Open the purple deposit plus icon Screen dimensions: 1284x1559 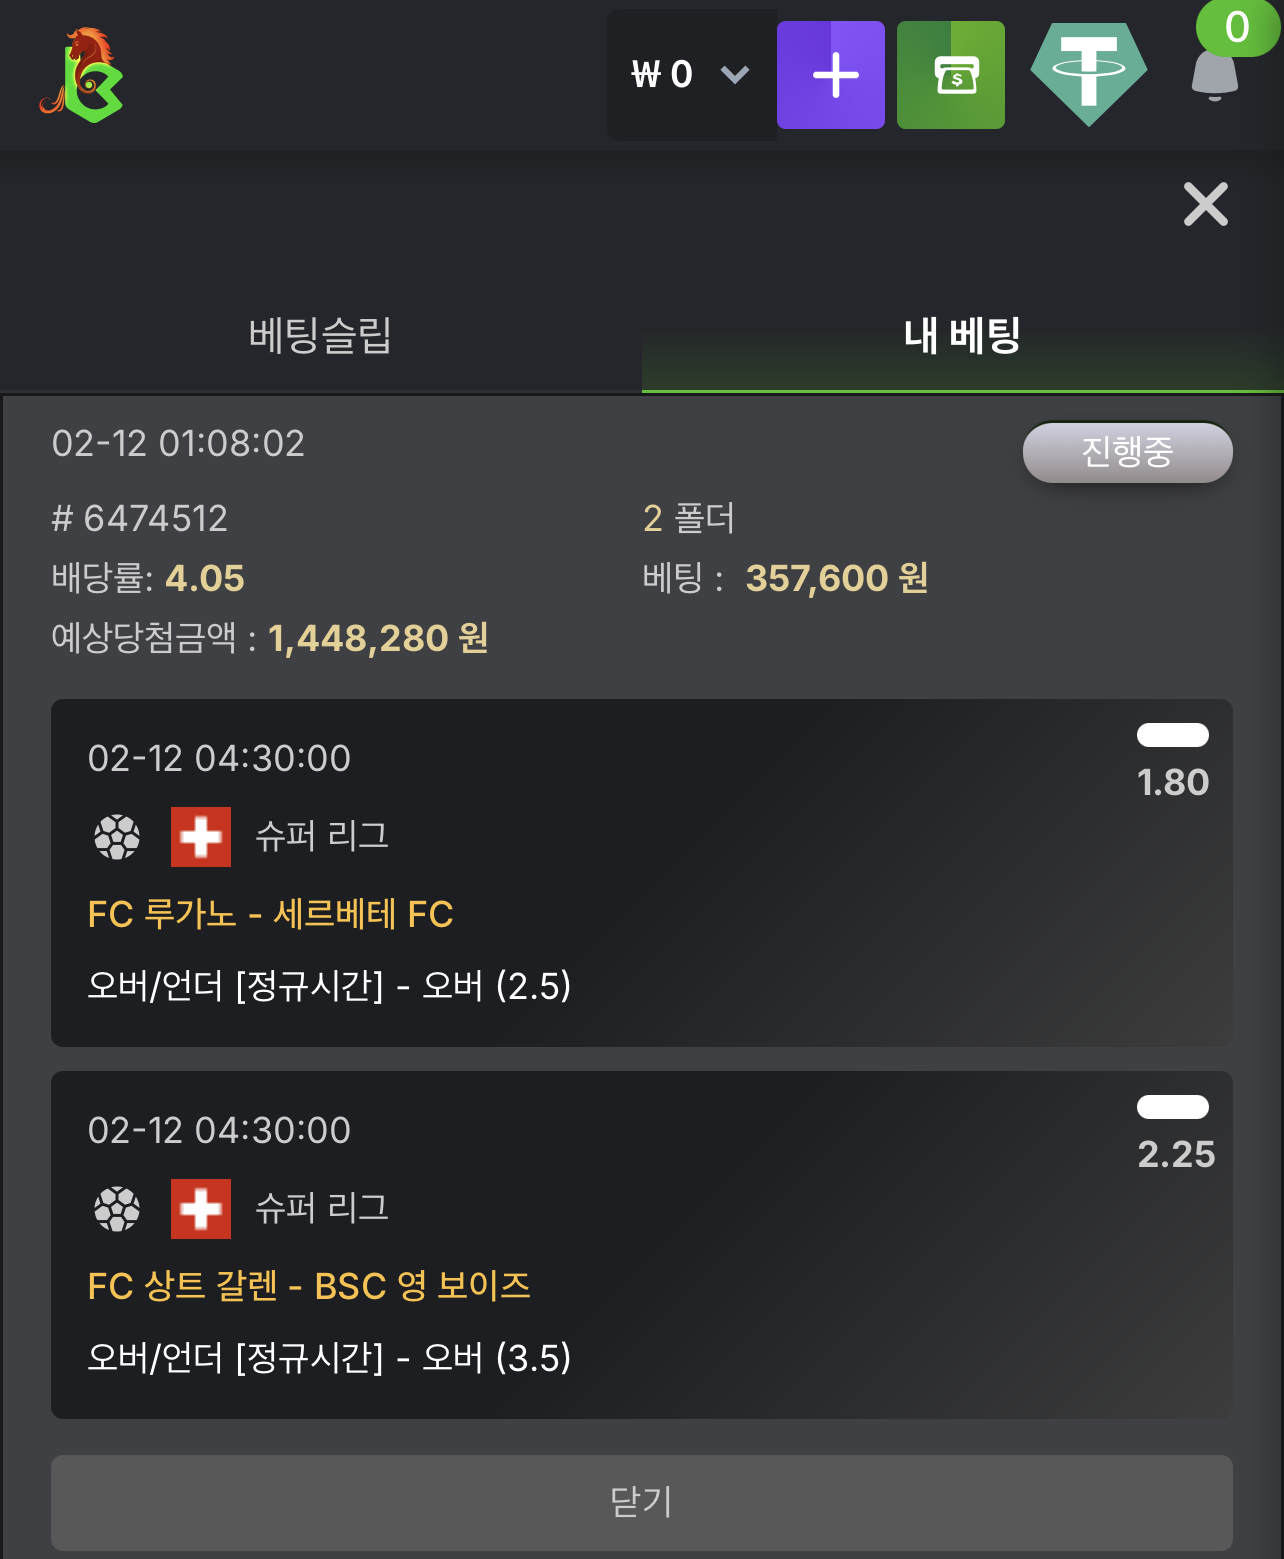831,74
